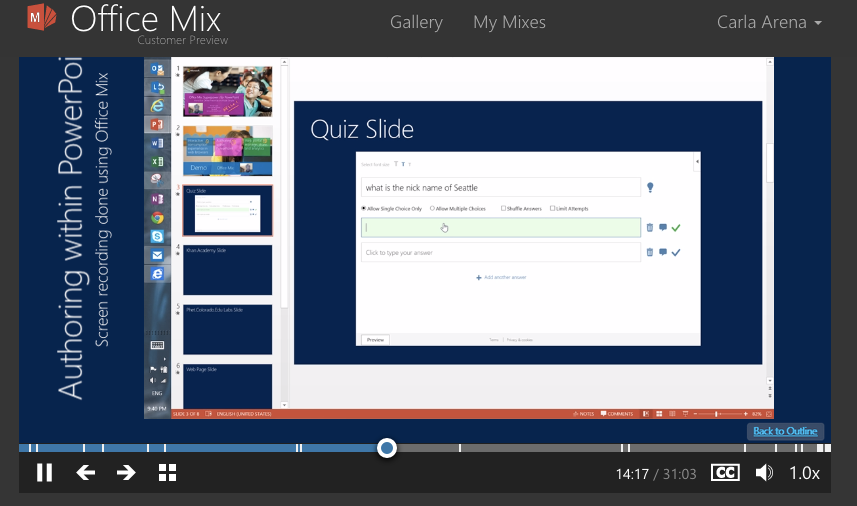857x506 pixels.
Task: Add feedback comment to the second answer
Action: tap(662, 252)
